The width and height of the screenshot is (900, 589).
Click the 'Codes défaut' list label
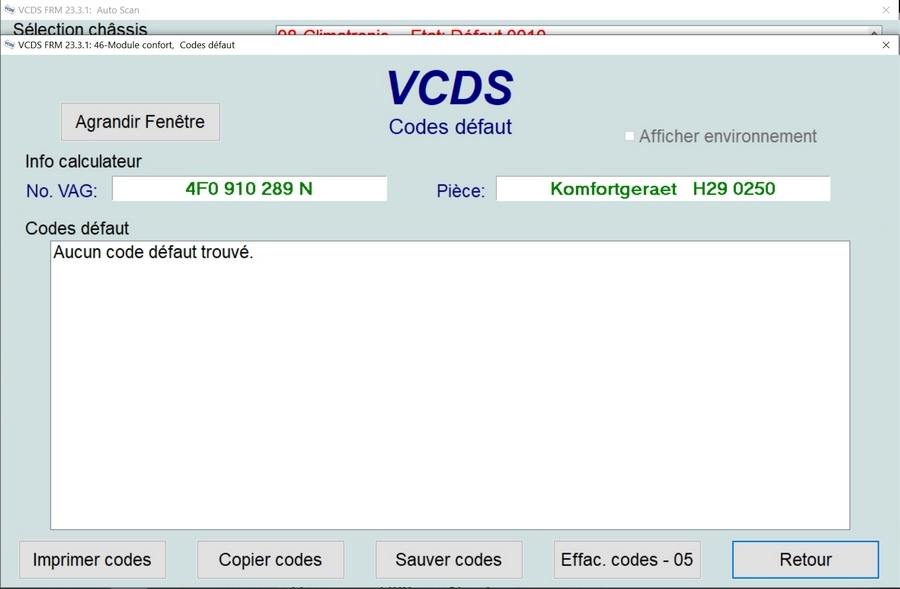(77, 228)
